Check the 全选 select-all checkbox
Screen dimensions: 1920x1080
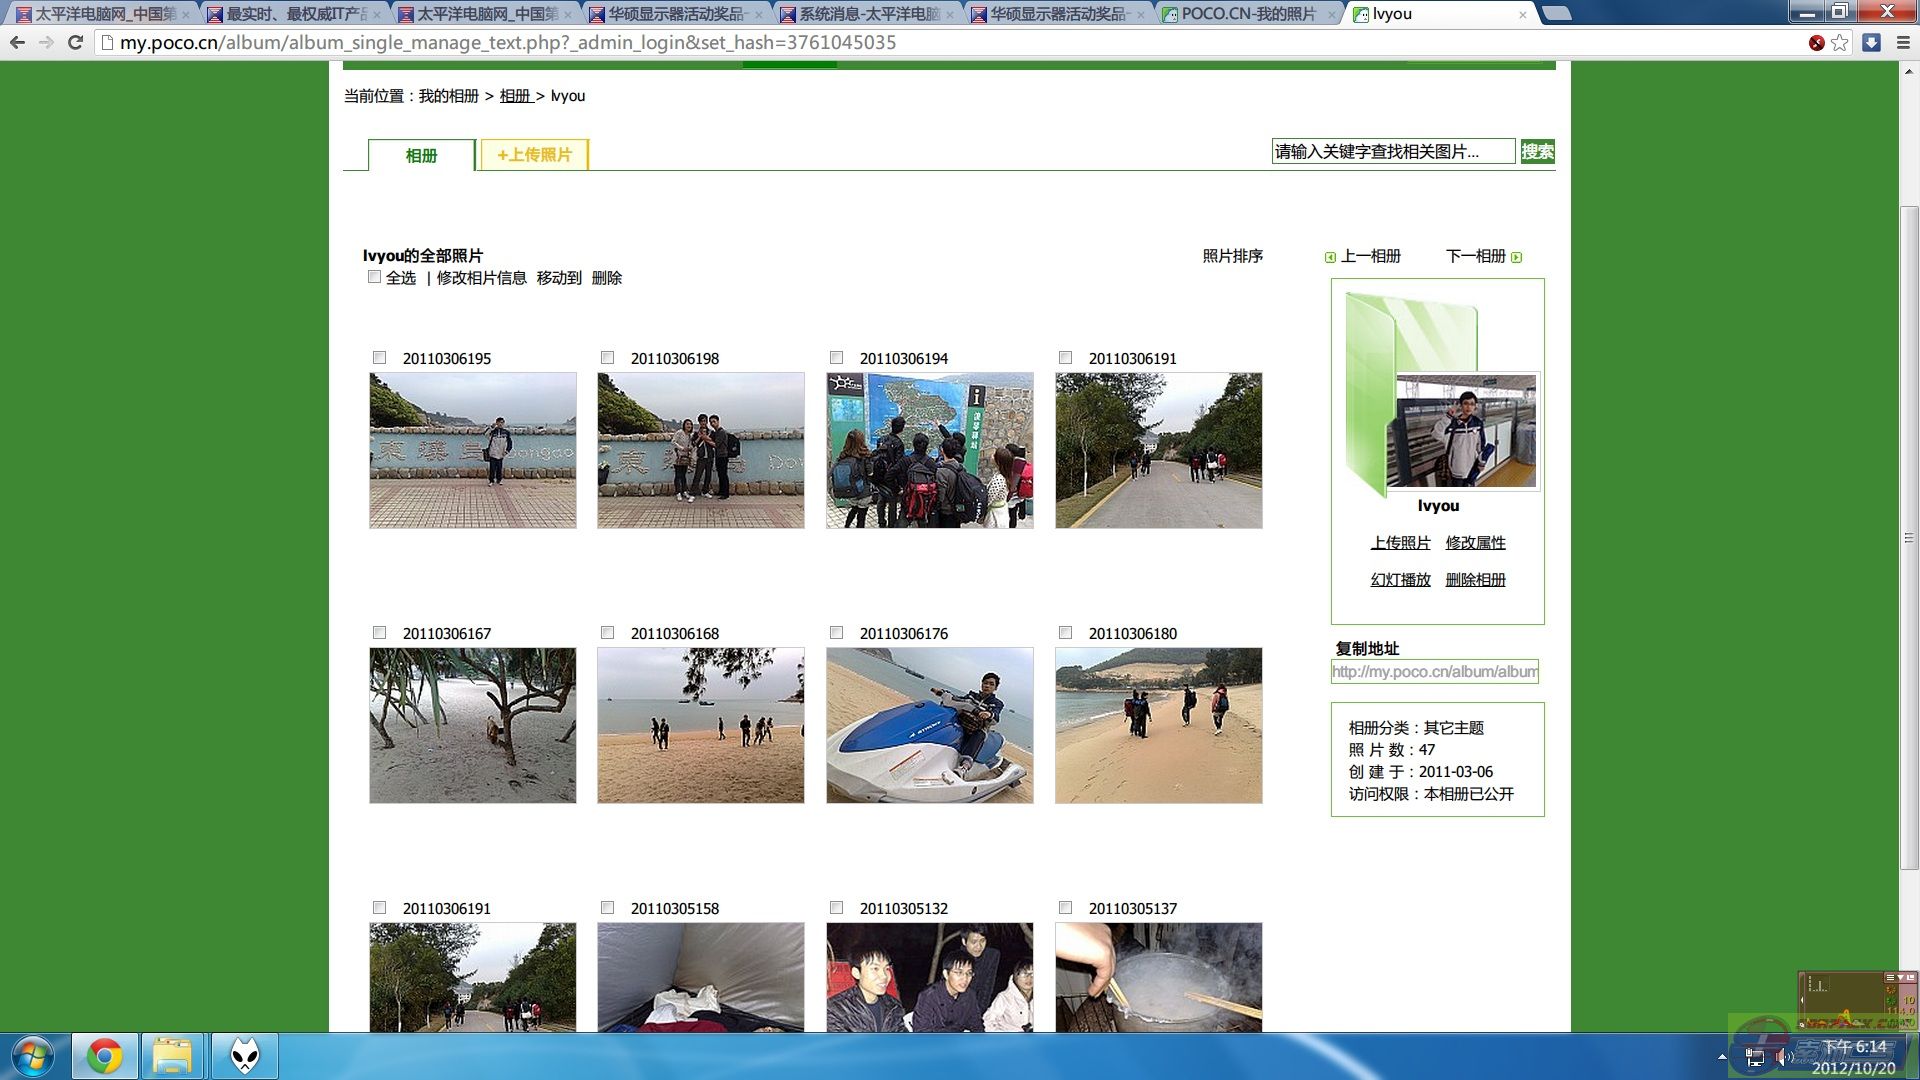click(374, 277)
